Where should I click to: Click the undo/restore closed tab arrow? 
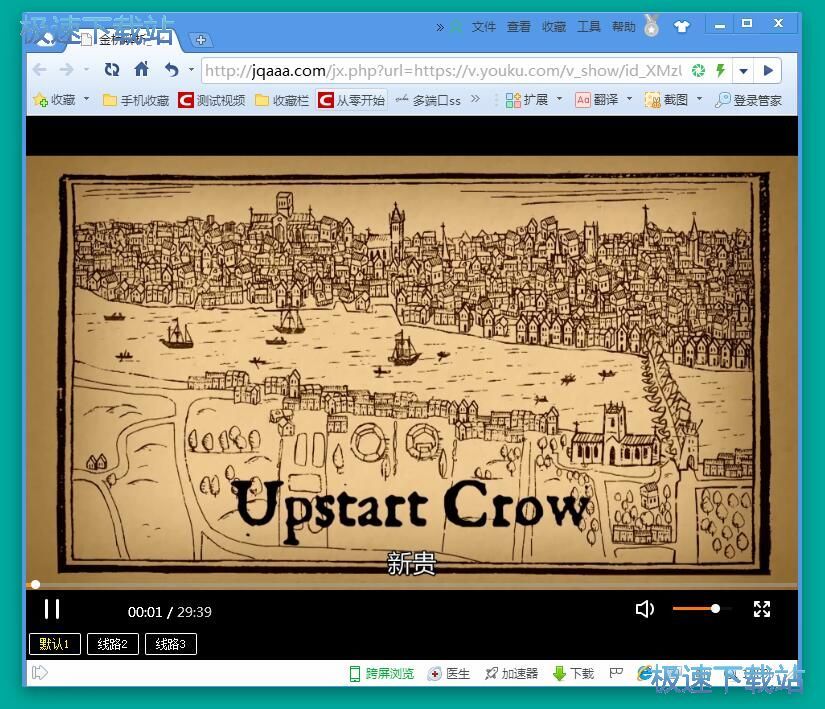tap(172, 69)
